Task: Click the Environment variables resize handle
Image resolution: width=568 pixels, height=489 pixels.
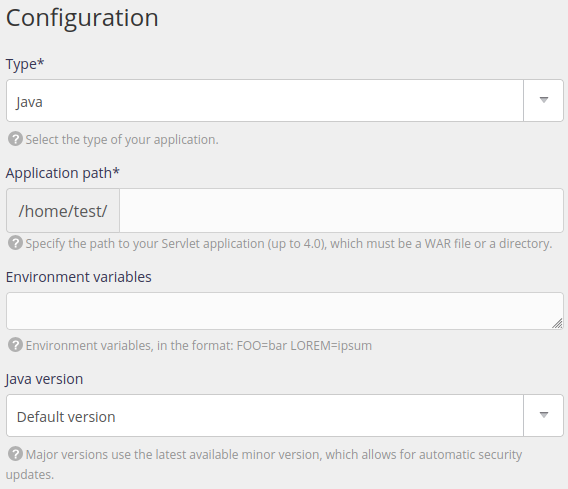Action: pos(557,323)
